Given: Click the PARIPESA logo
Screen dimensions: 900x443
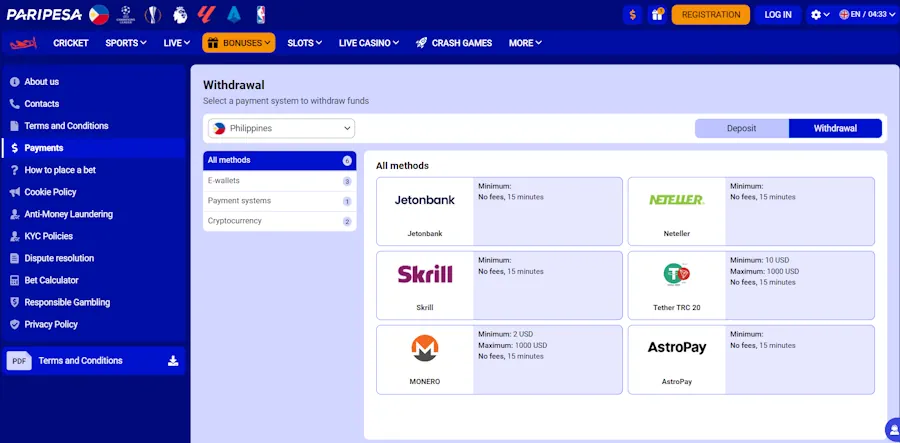Looking at the screenshot, I should (x=44, y=14).
